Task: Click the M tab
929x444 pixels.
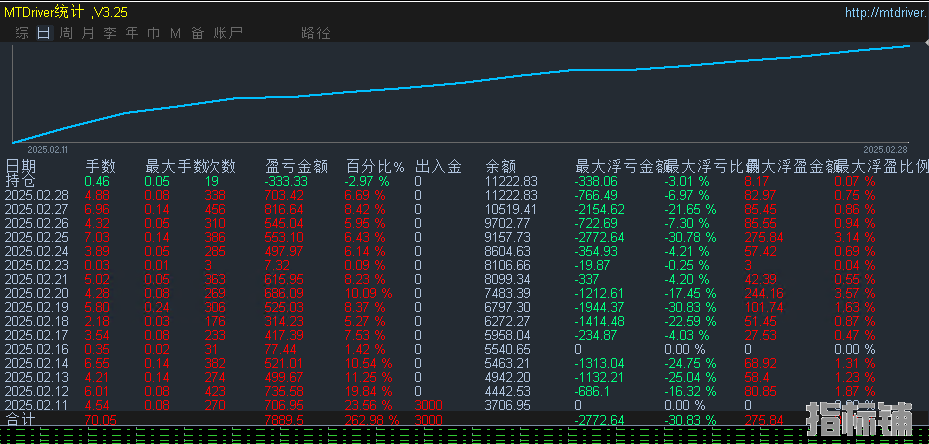Action: point(175,33)
